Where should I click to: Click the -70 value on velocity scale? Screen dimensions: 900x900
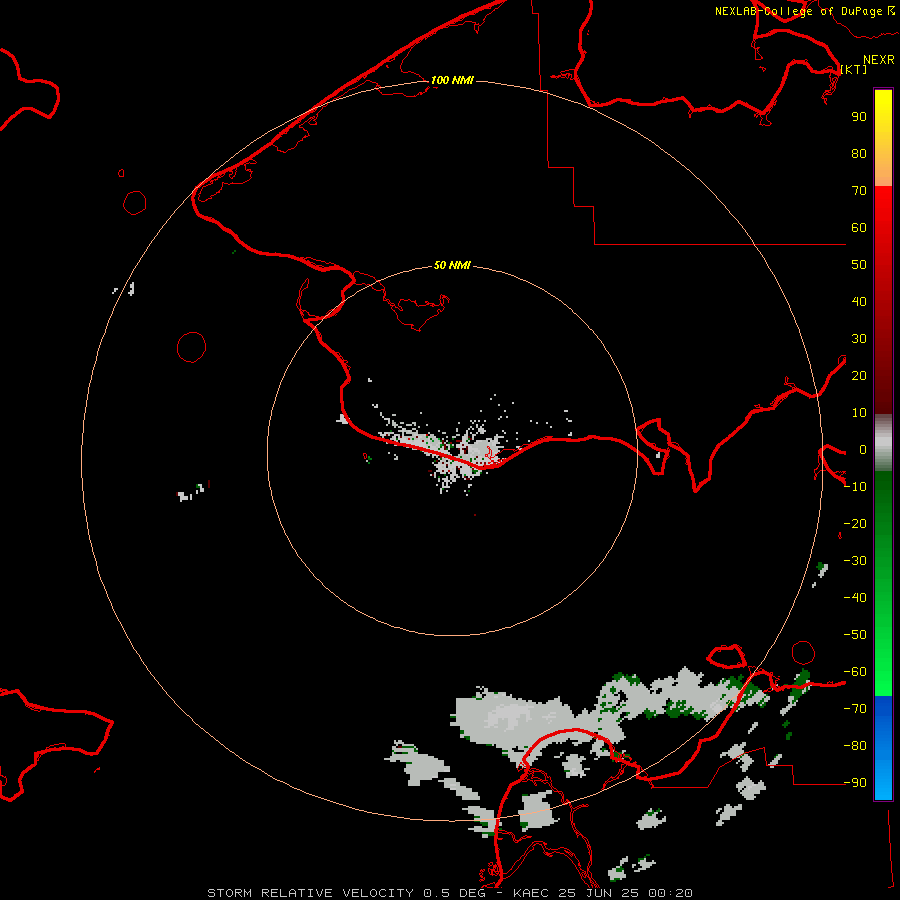coord(855,709)
